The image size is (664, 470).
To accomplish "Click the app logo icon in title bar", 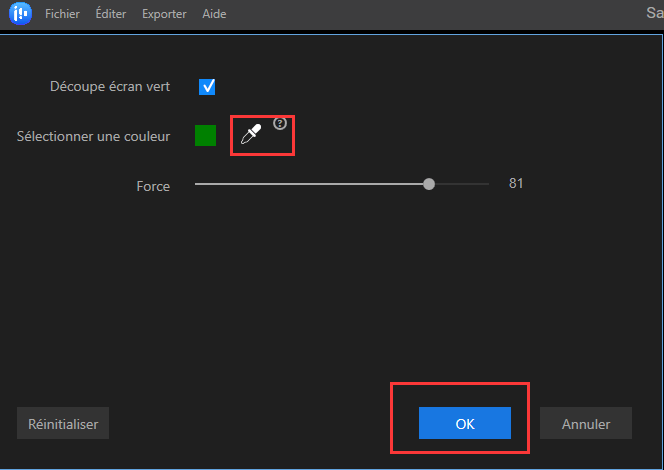I will 20,15.
